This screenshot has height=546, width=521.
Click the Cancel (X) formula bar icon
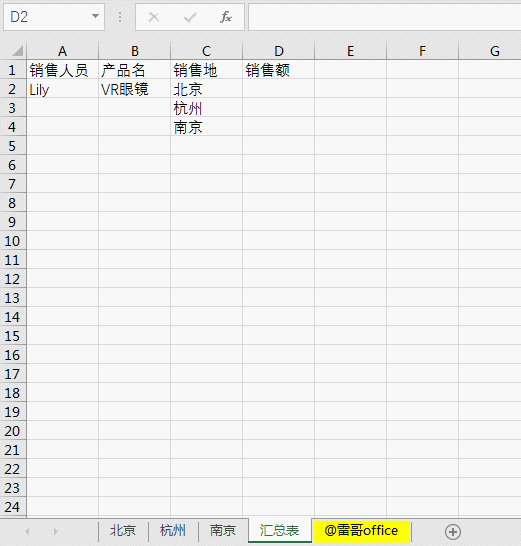coord(154,17)
